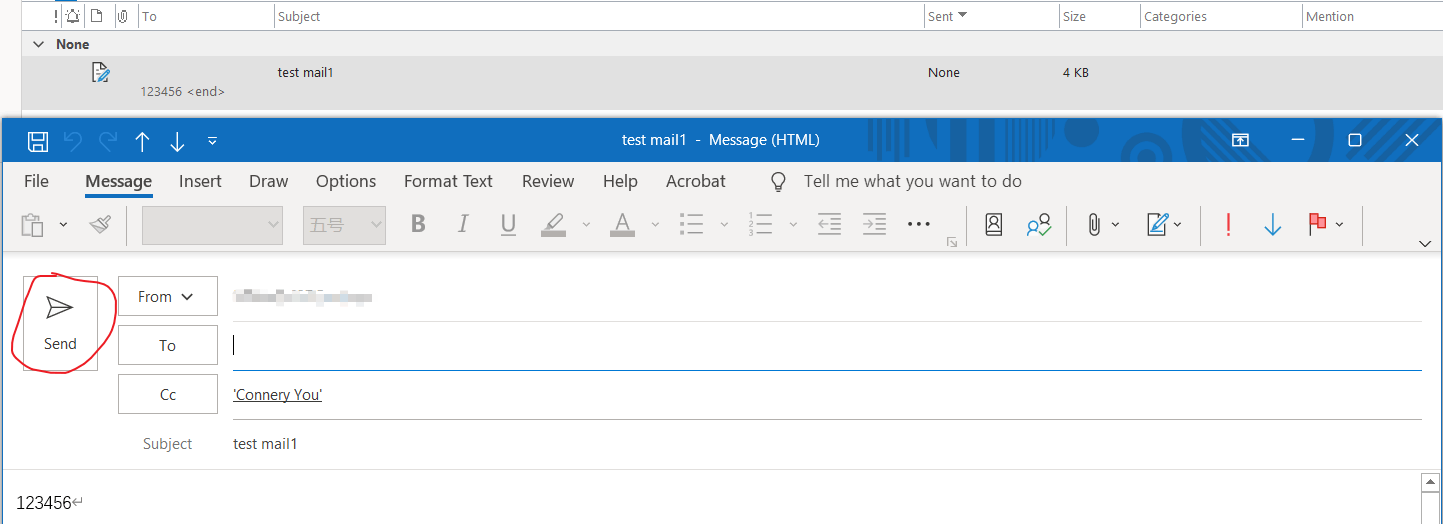Select the Format Painter brush
Image resolution: width=1443 pixels, height=524 pixels.
[x=100, y=225]
